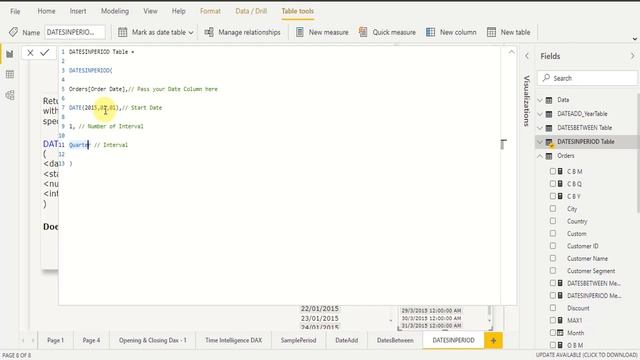Expand the DATEADD_YearTable table
This screenshot has height=360, width=640.
click(x=540, y=114)
